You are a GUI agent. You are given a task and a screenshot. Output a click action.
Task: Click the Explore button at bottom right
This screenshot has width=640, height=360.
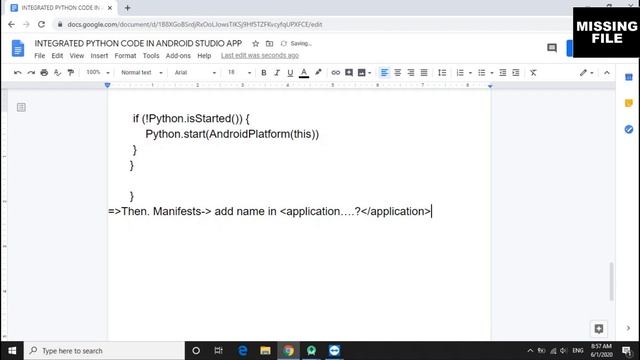coord(599,329)
